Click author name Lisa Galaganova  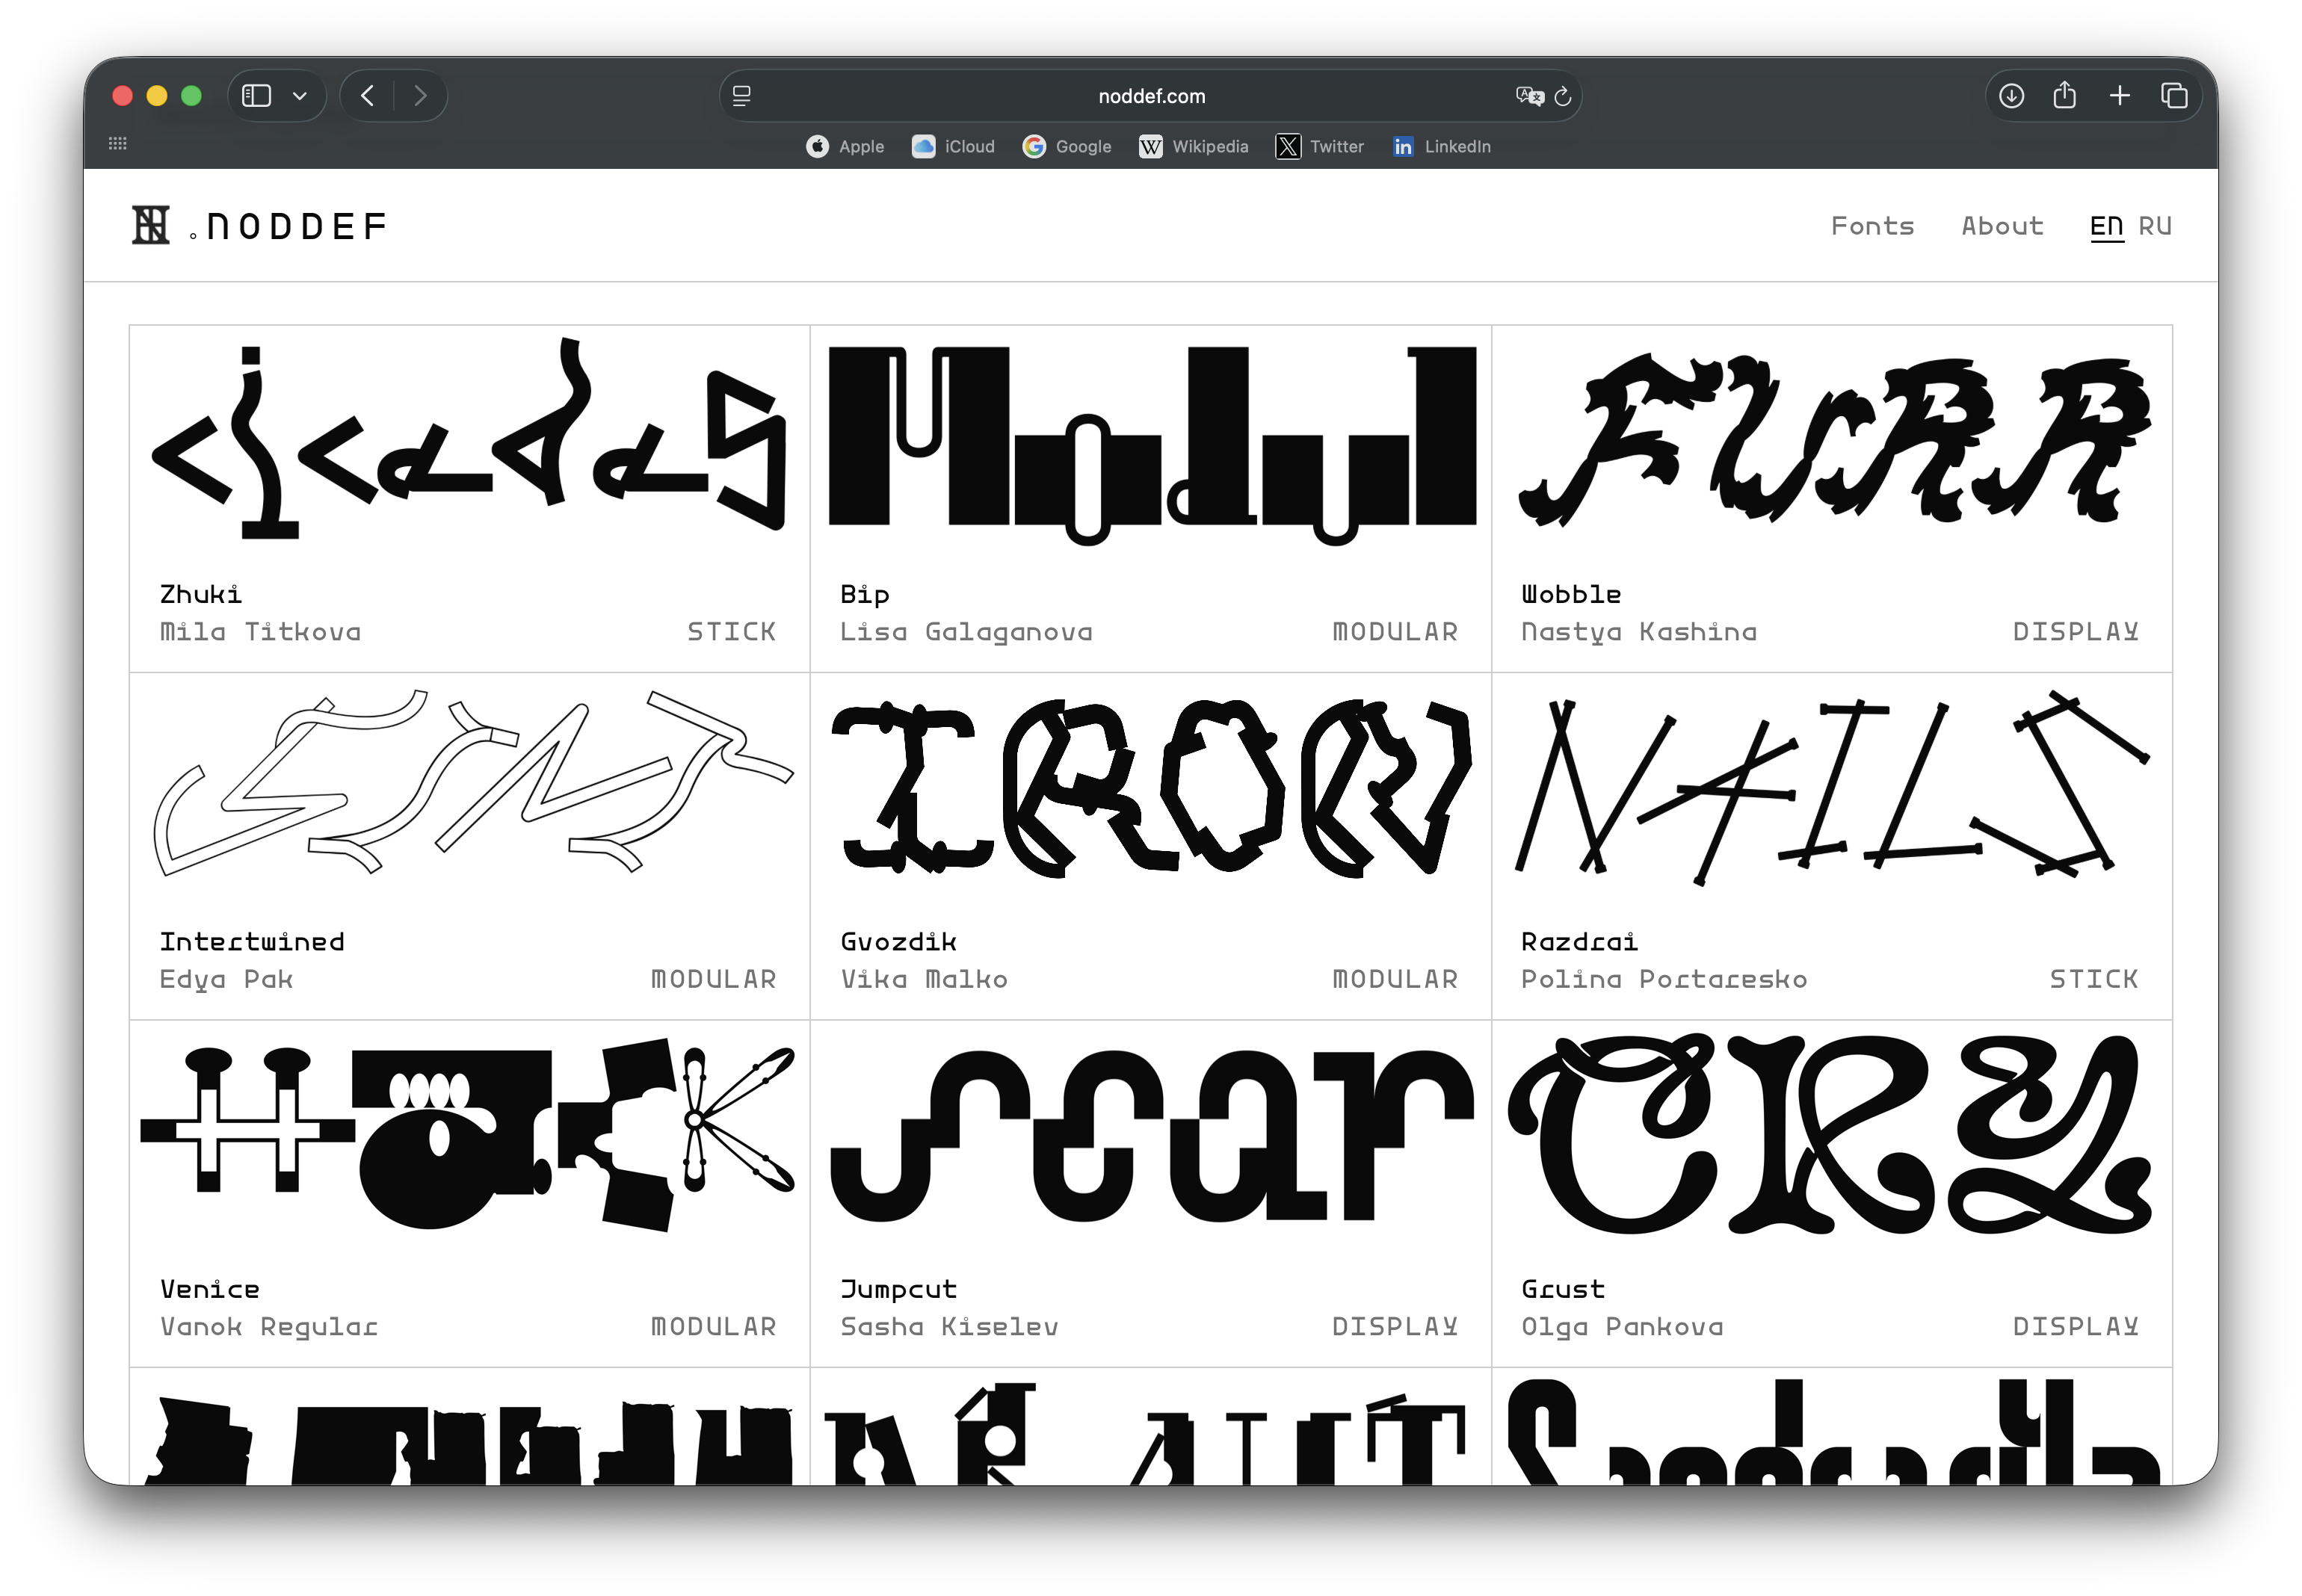(966, 633)
